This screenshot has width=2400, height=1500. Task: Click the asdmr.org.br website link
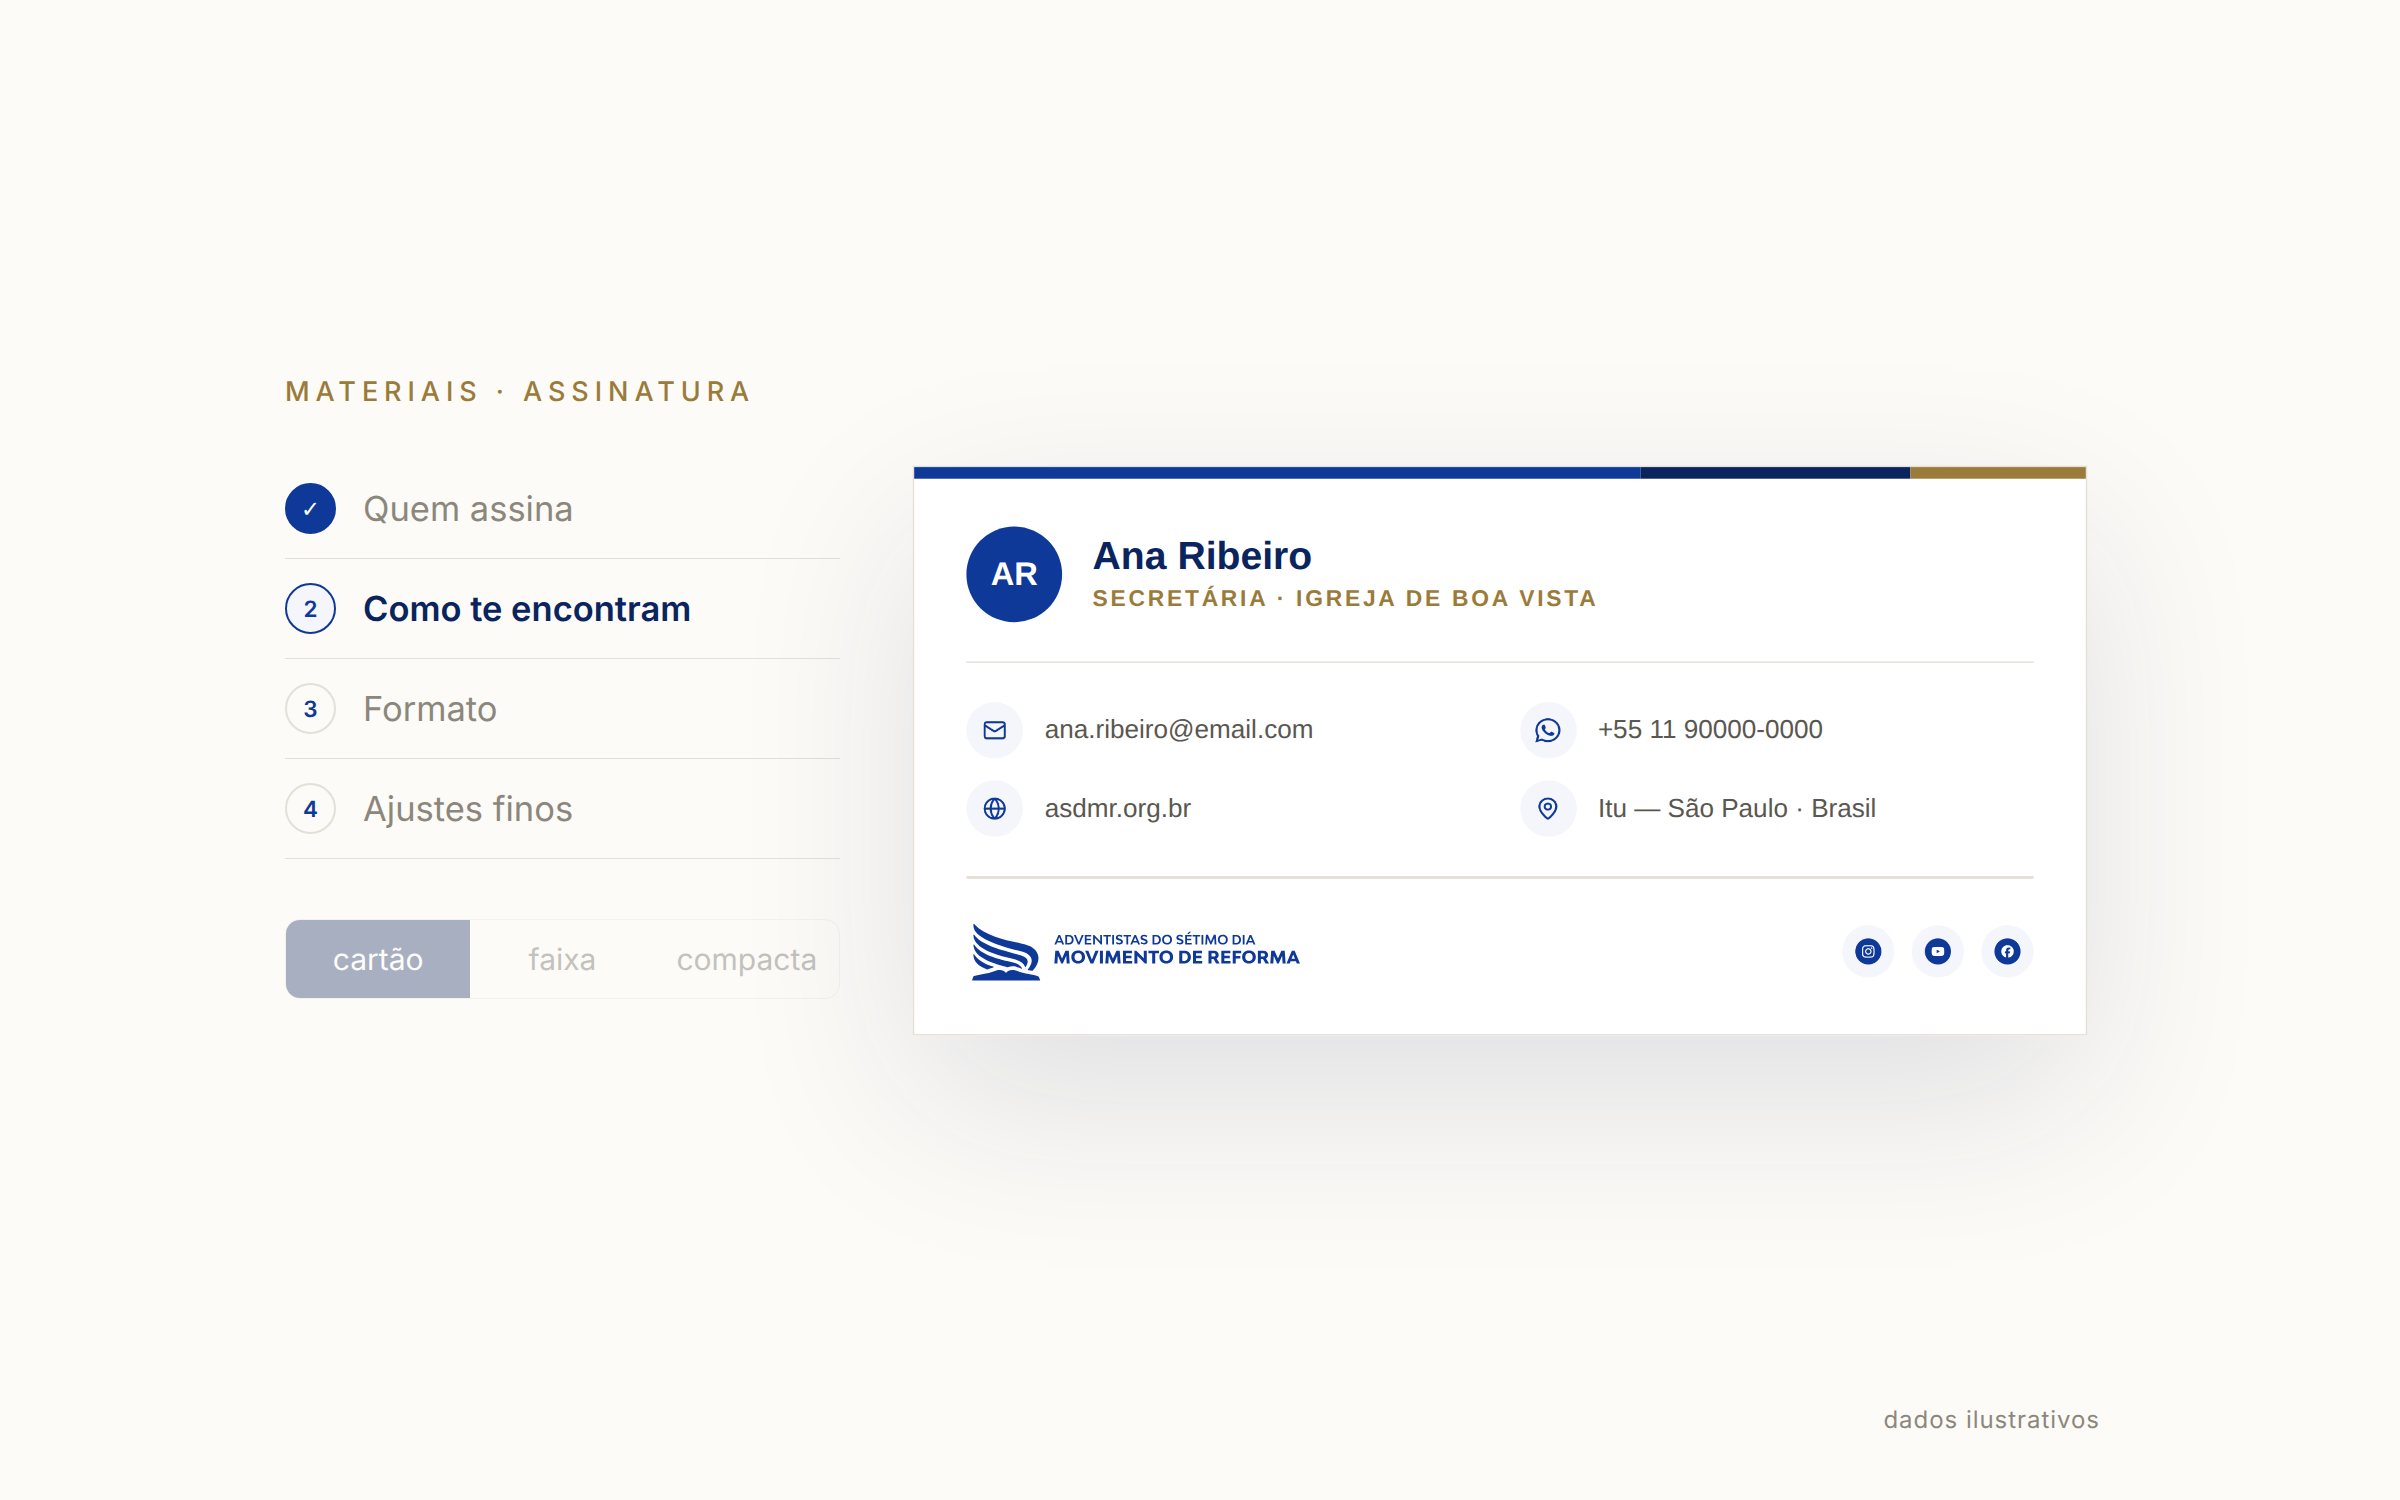pyautogui.click(x=1118, y=808)
